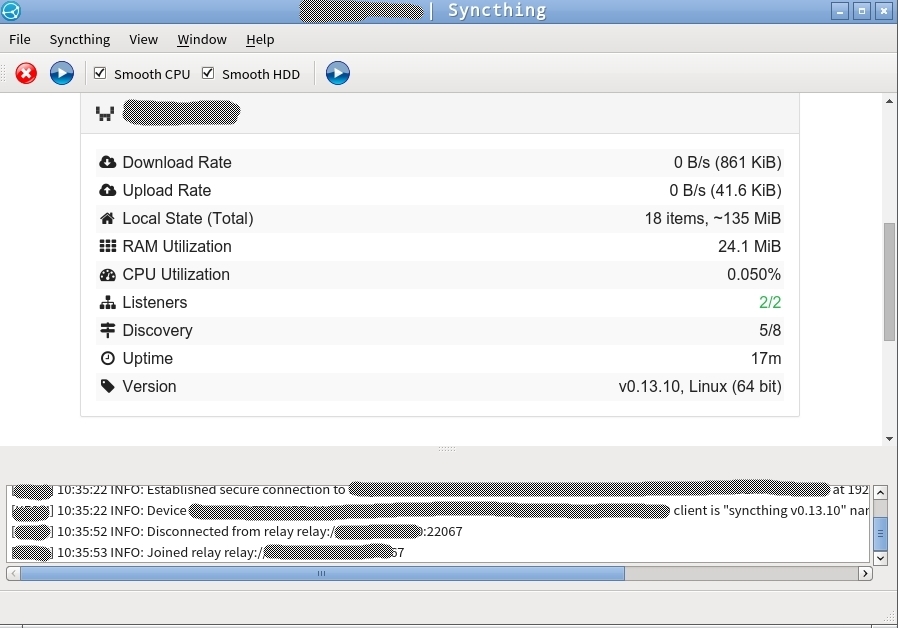Click the log horizontal scroll left arrow
Screen dimensions: 898x628
[13, 573]
